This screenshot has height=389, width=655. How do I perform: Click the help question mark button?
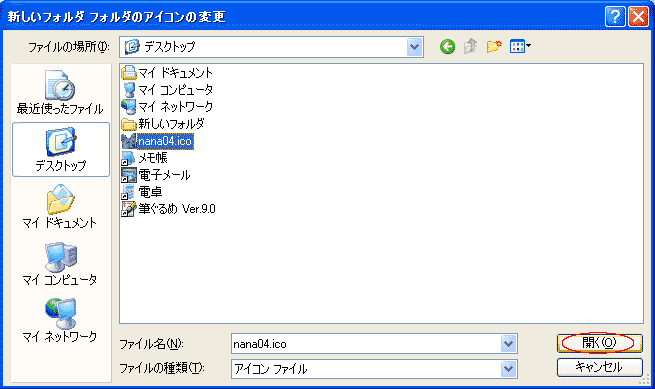tap(615, 17)
